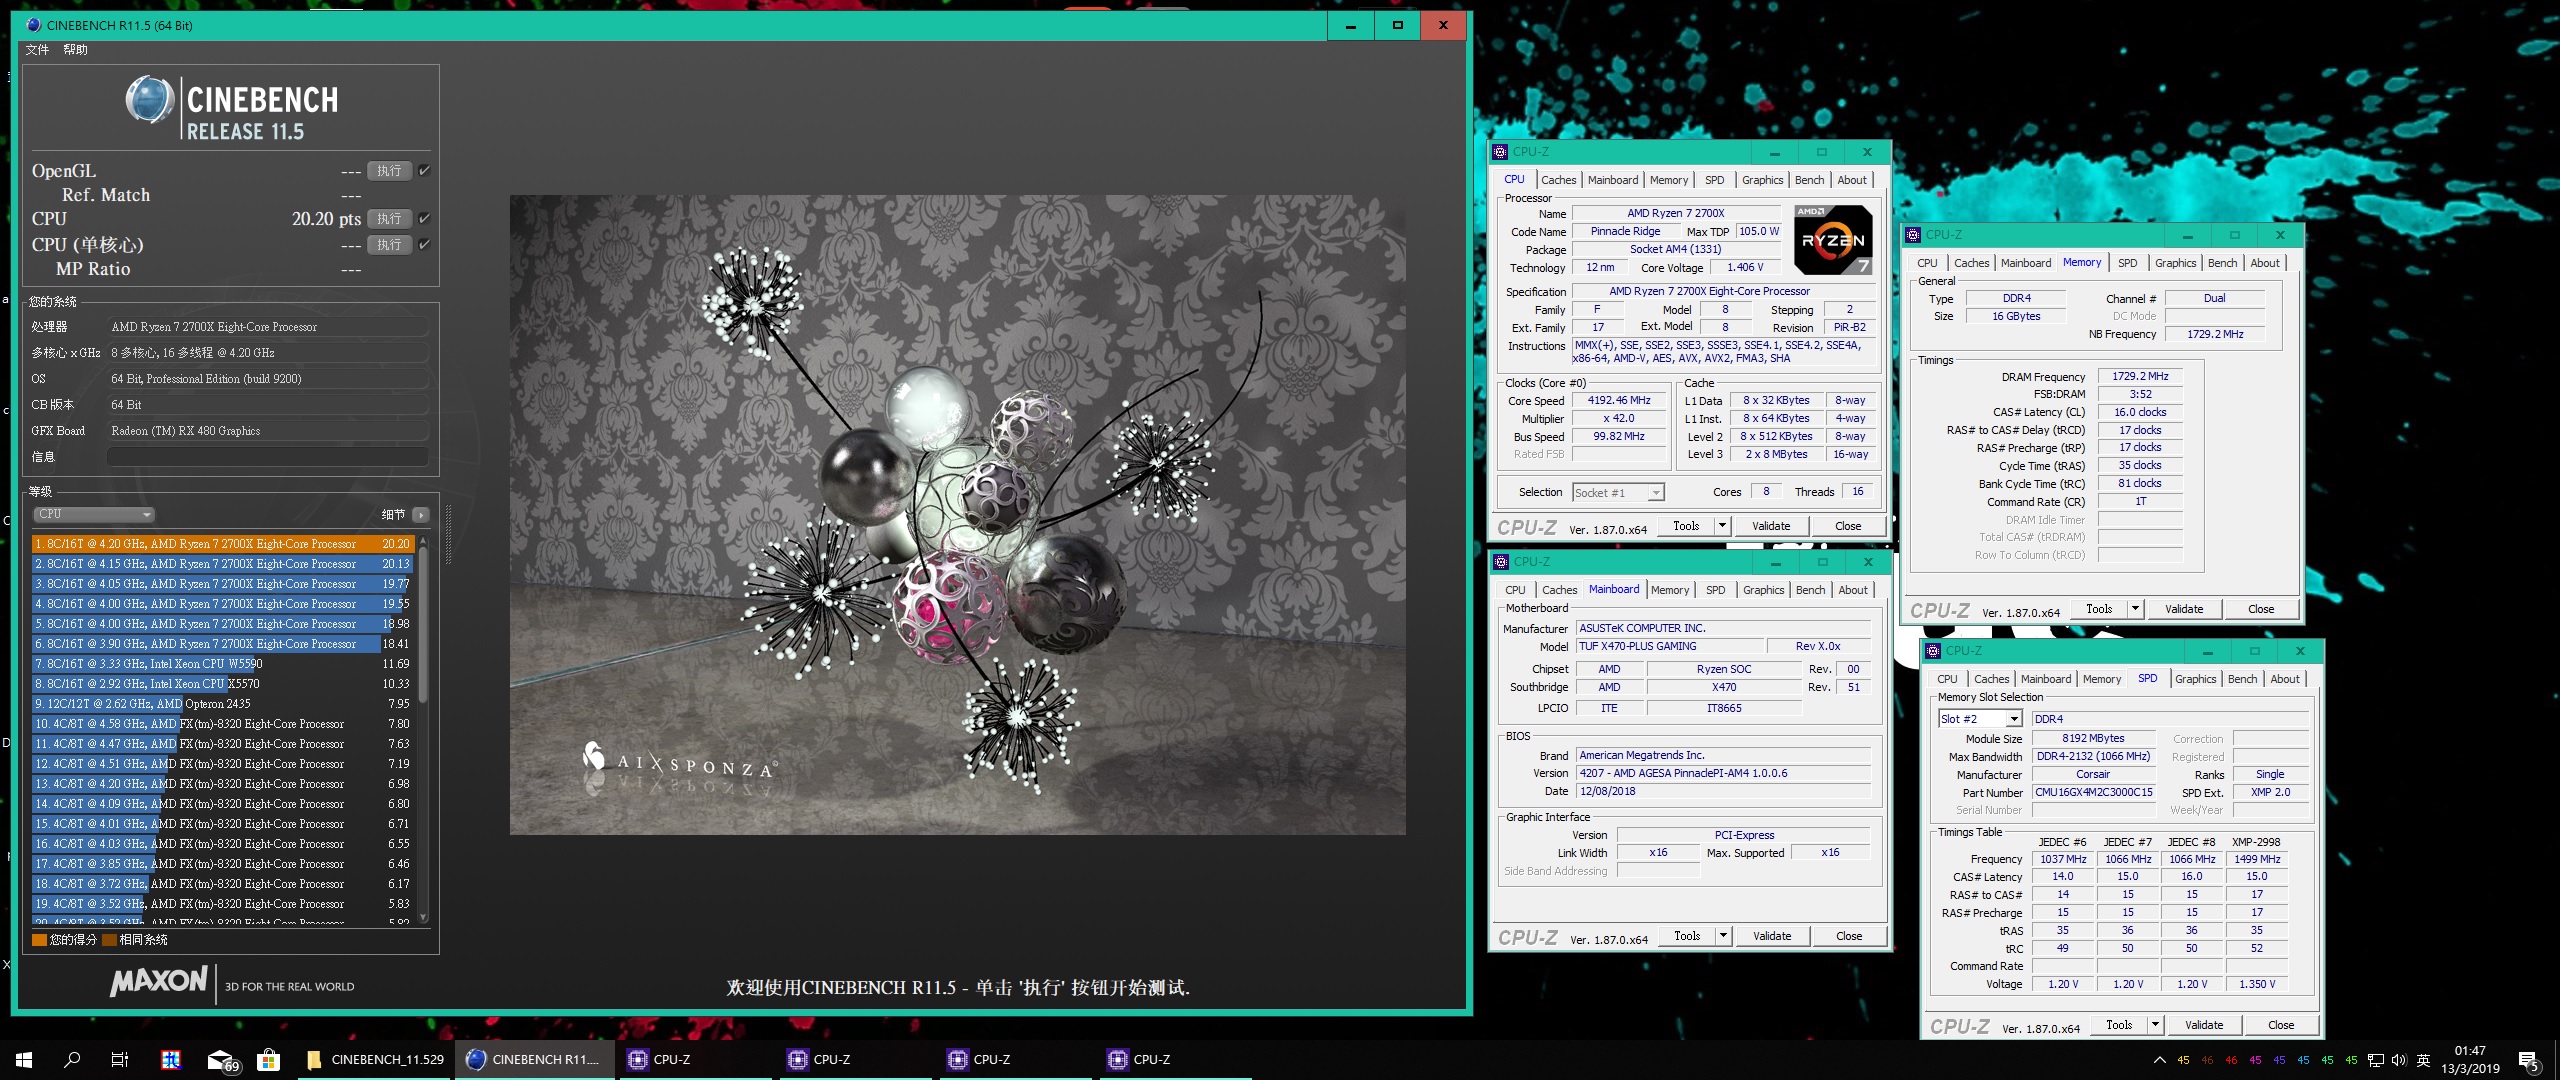Show hidden tray icons chevron
Viewport: 2560px width, 1080px height.
coord(2159,1061)
